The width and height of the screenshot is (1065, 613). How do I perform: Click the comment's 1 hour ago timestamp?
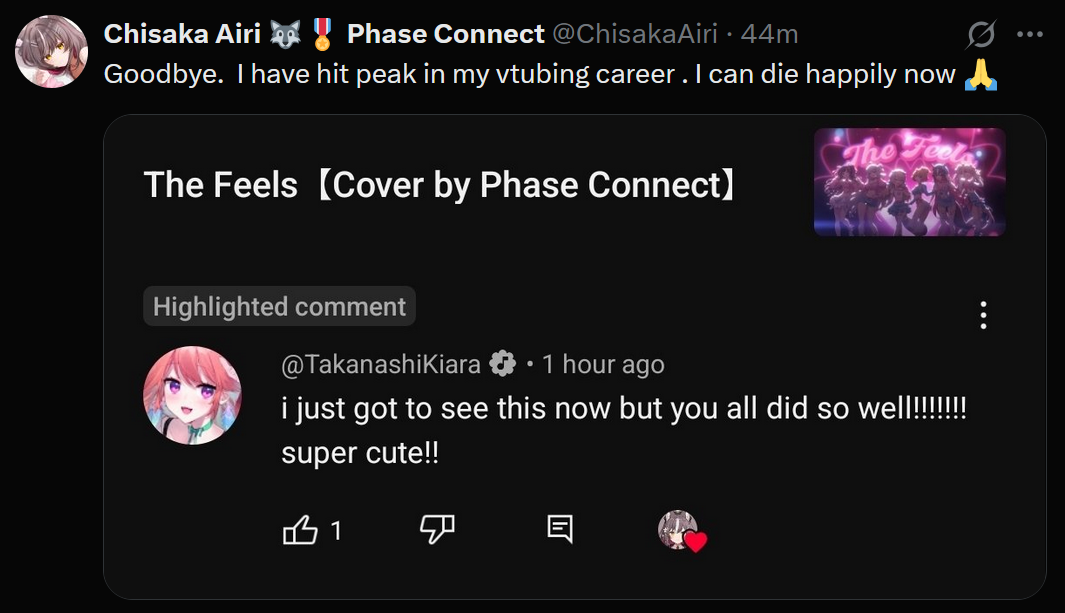click(x=603, y=365)
